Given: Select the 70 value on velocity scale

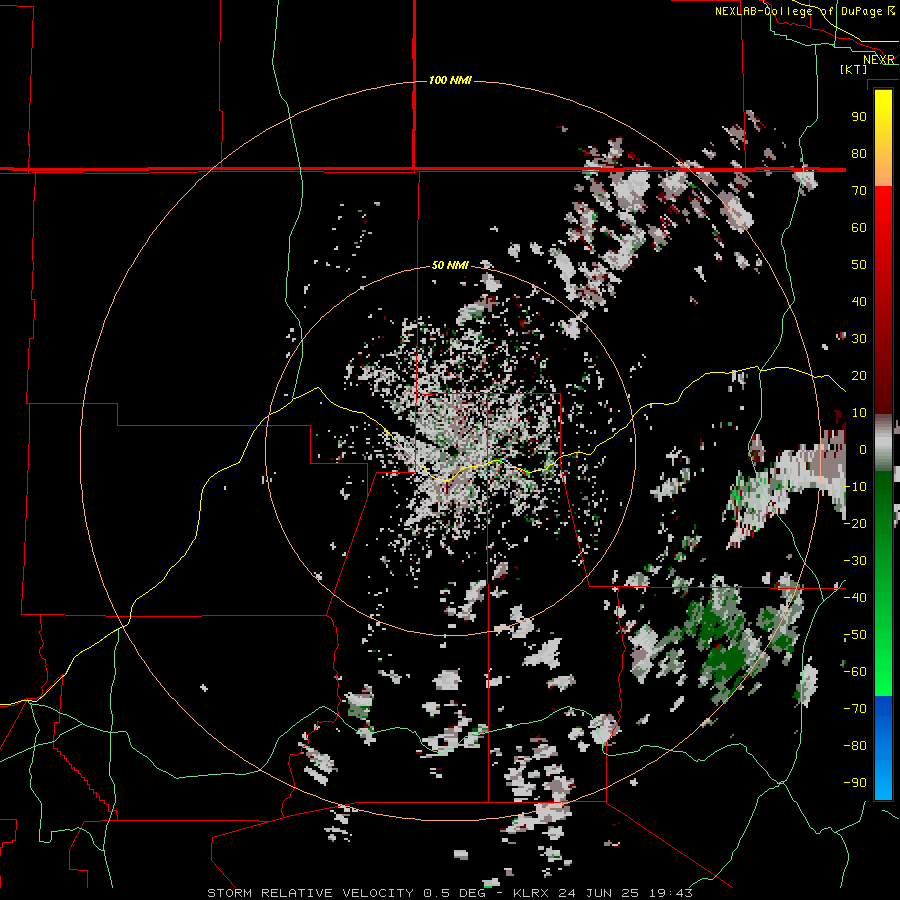Looking at the screenshot, I should coord(859,191).
